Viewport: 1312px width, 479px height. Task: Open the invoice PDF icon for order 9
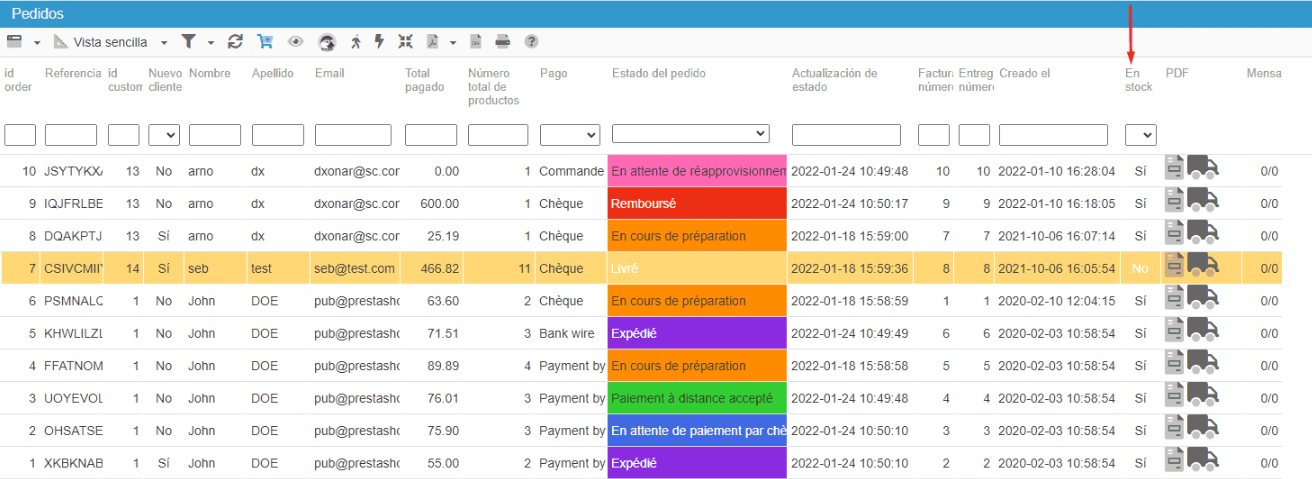pos(1175,200)
